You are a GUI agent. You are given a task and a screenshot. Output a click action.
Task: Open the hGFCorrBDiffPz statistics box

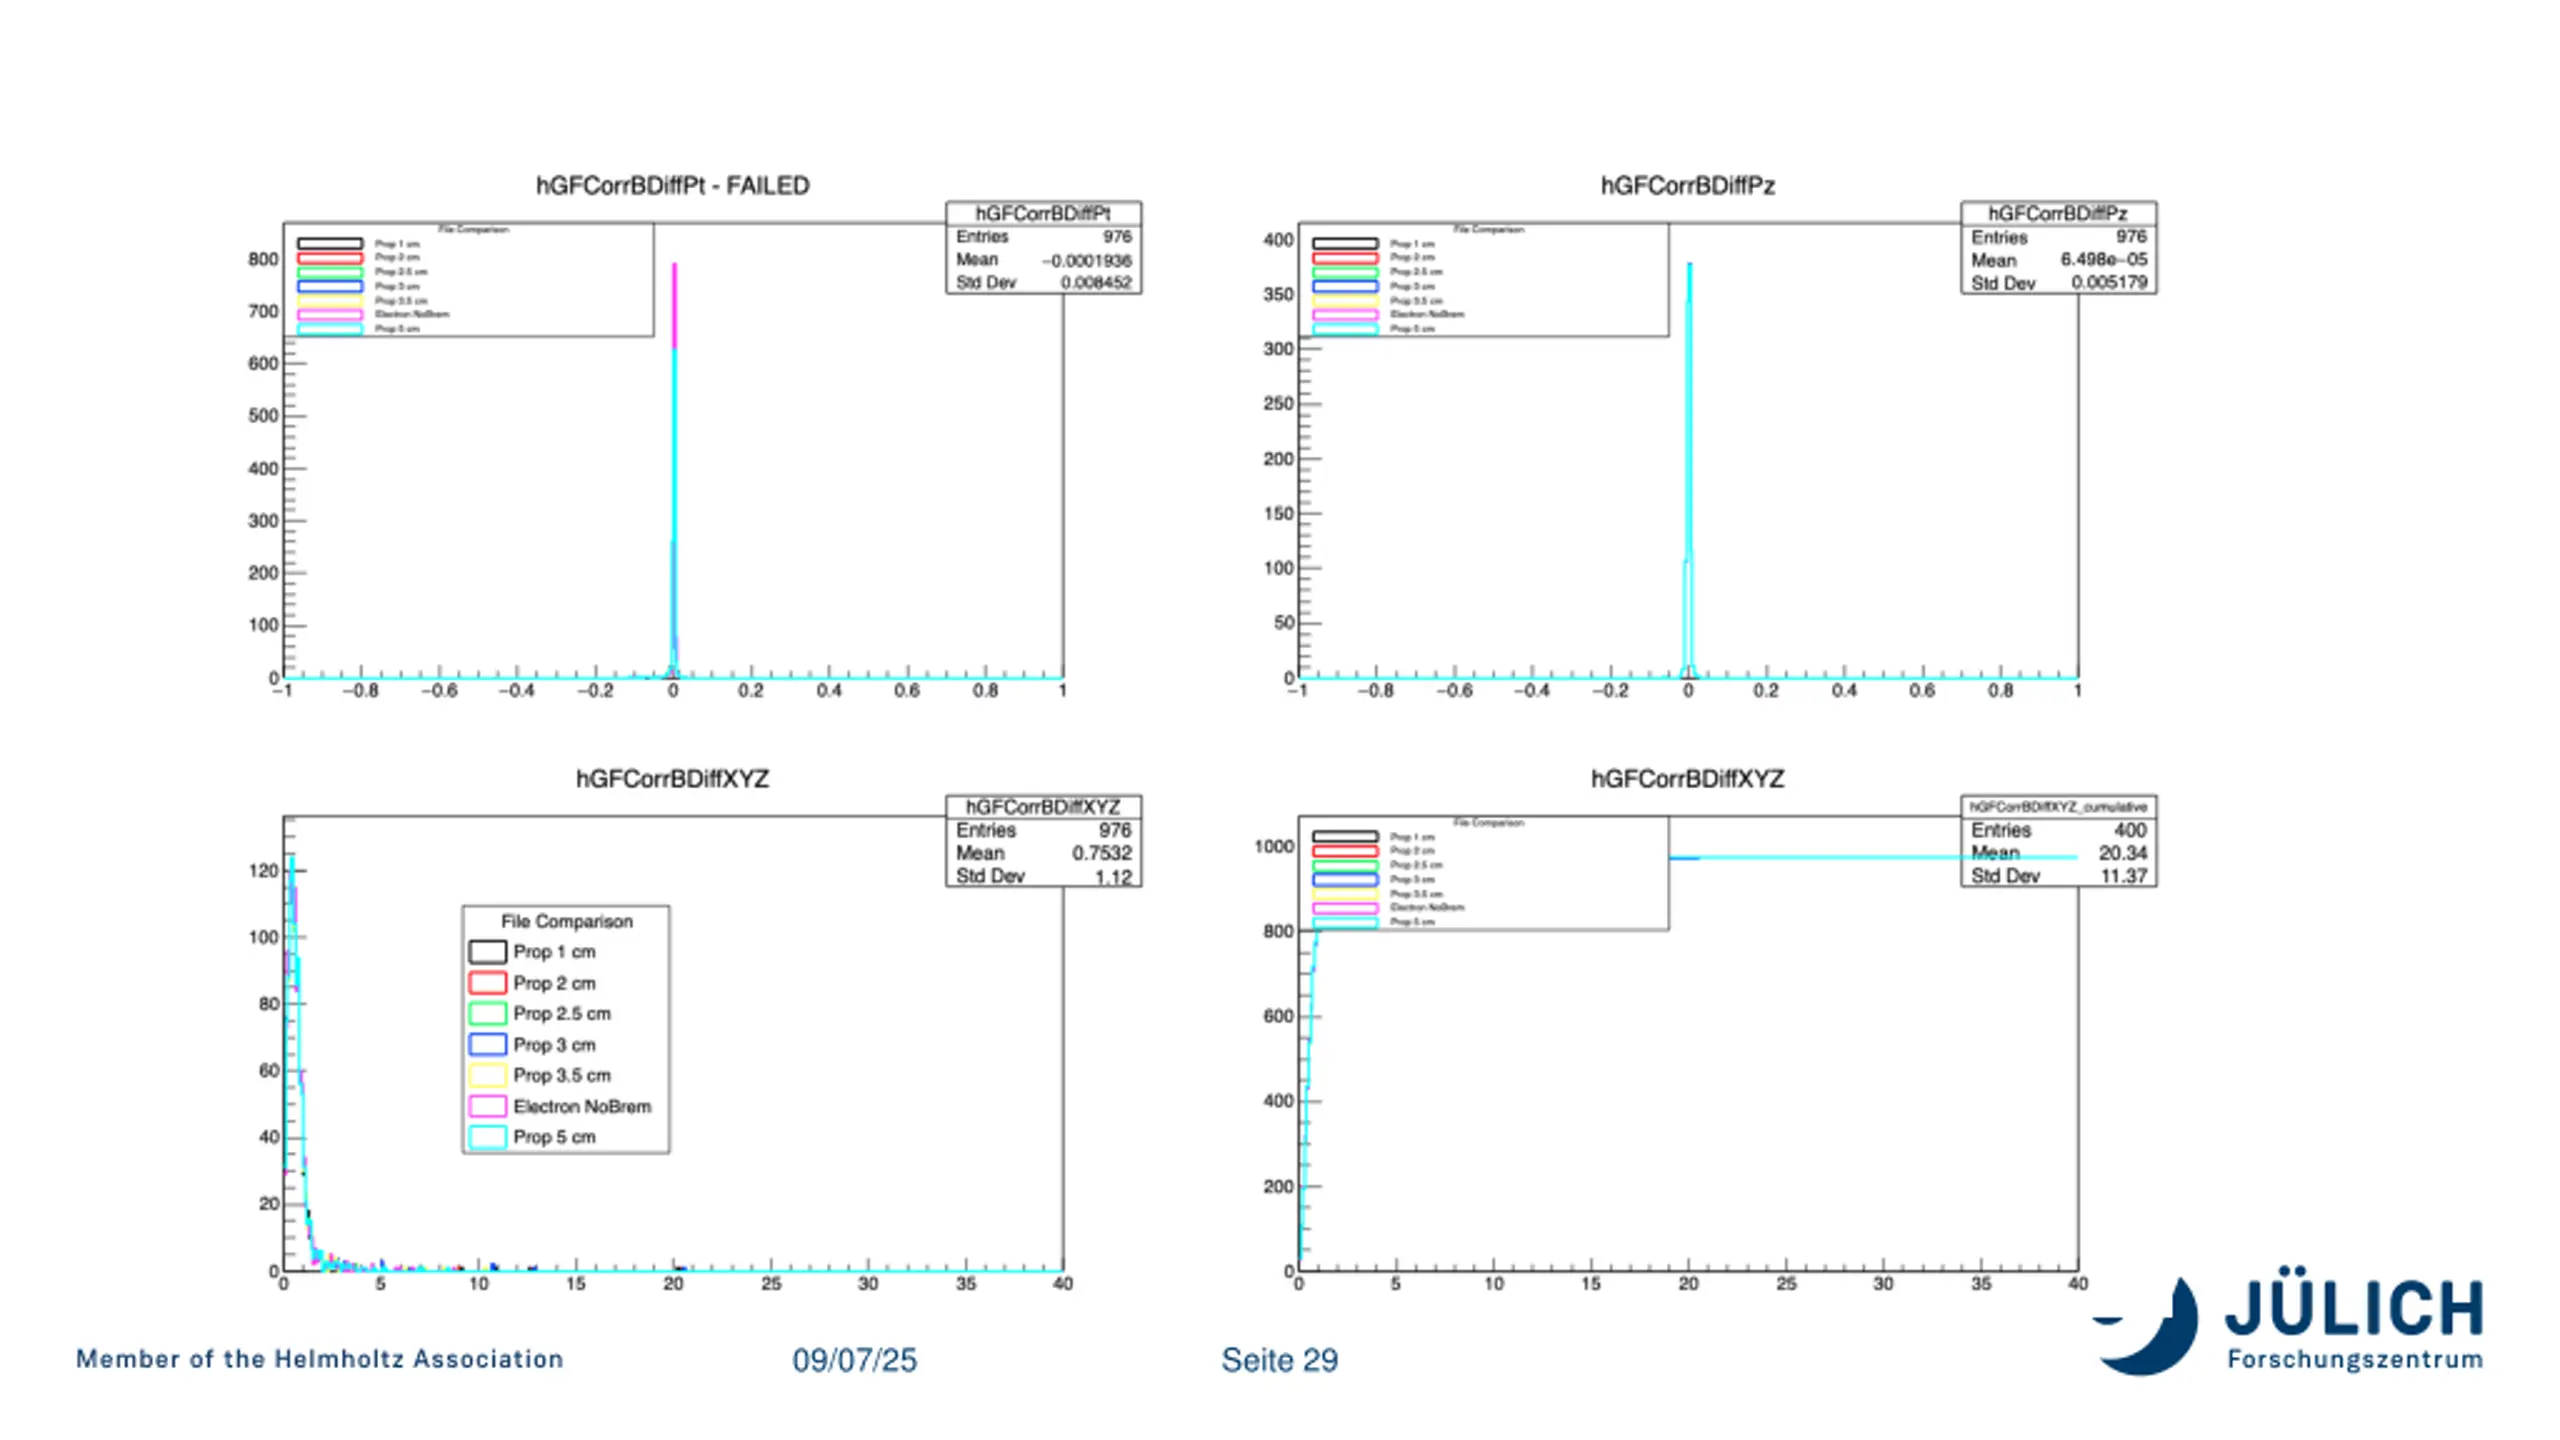(2058, 248)
